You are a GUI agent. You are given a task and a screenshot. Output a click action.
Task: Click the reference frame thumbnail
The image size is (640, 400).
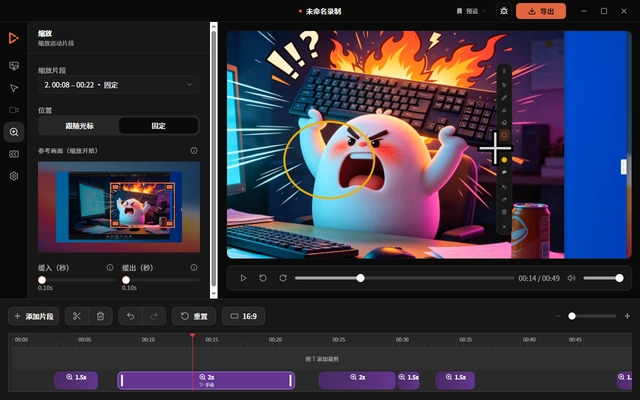[119, 207]
